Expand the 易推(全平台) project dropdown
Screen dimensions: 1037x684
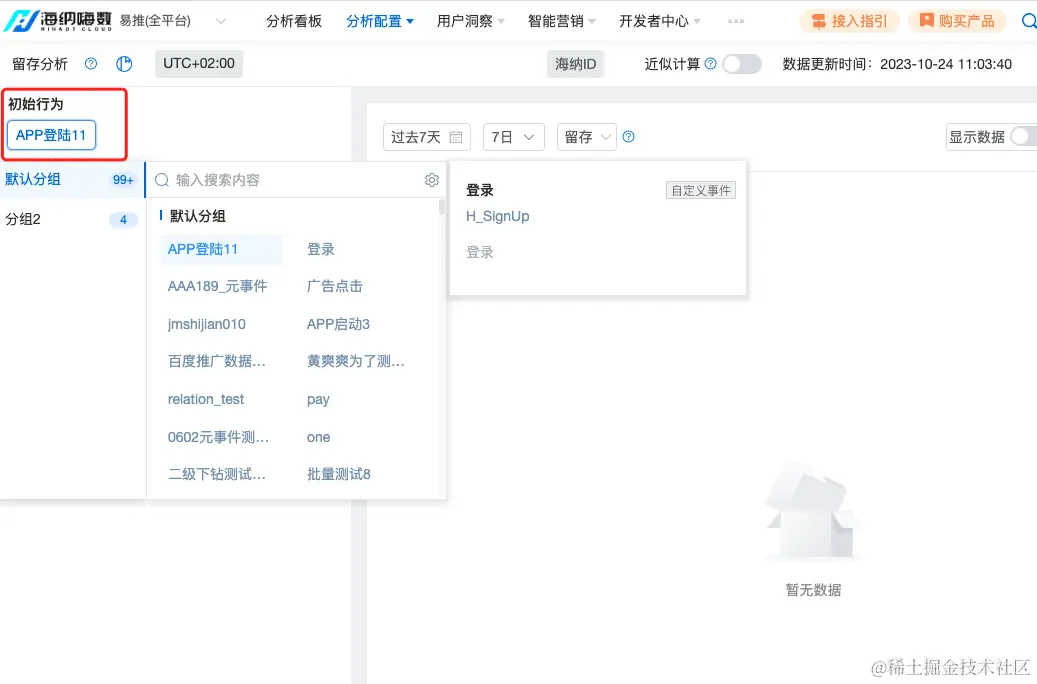pos(221,21)
